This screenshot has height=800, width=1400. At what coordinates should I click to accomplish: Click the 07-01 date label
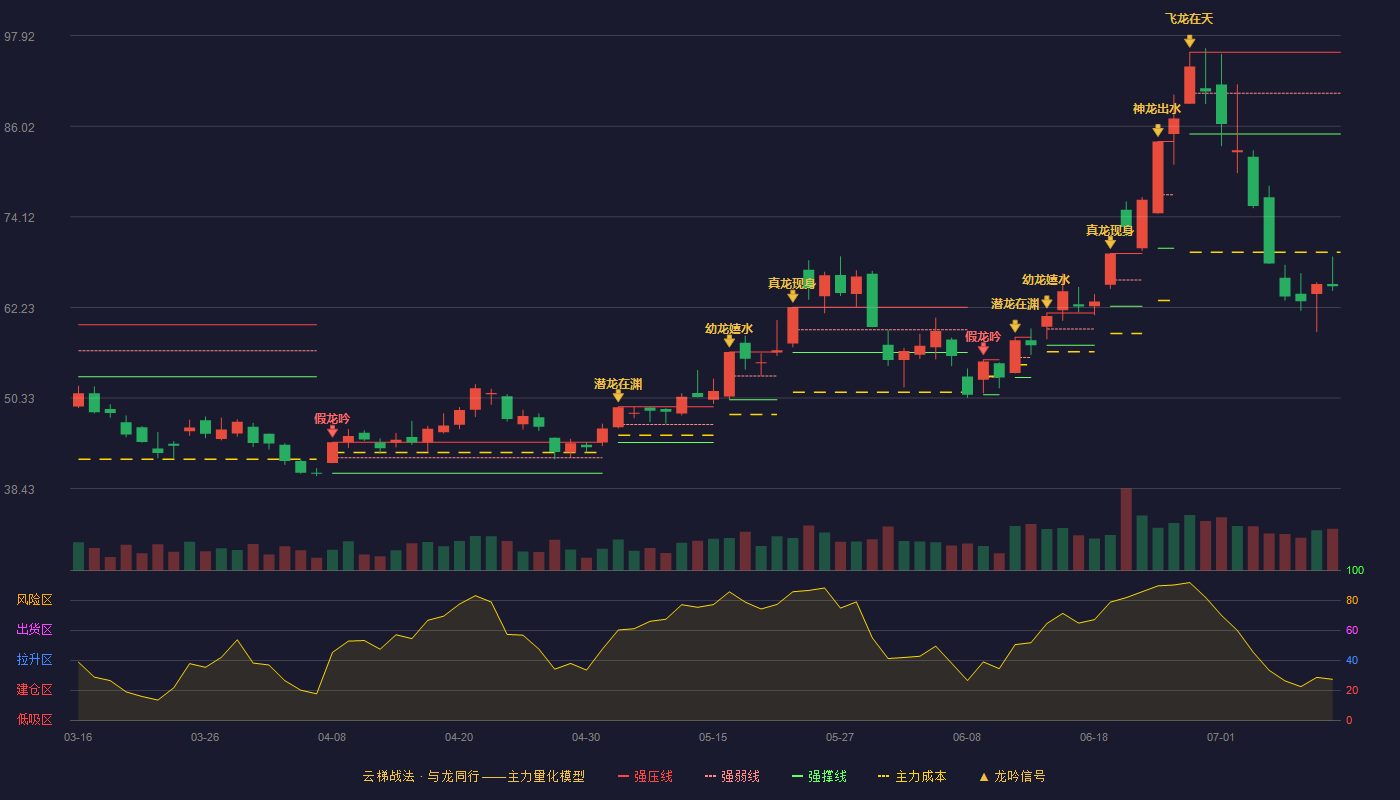[x=1221, y=737]
